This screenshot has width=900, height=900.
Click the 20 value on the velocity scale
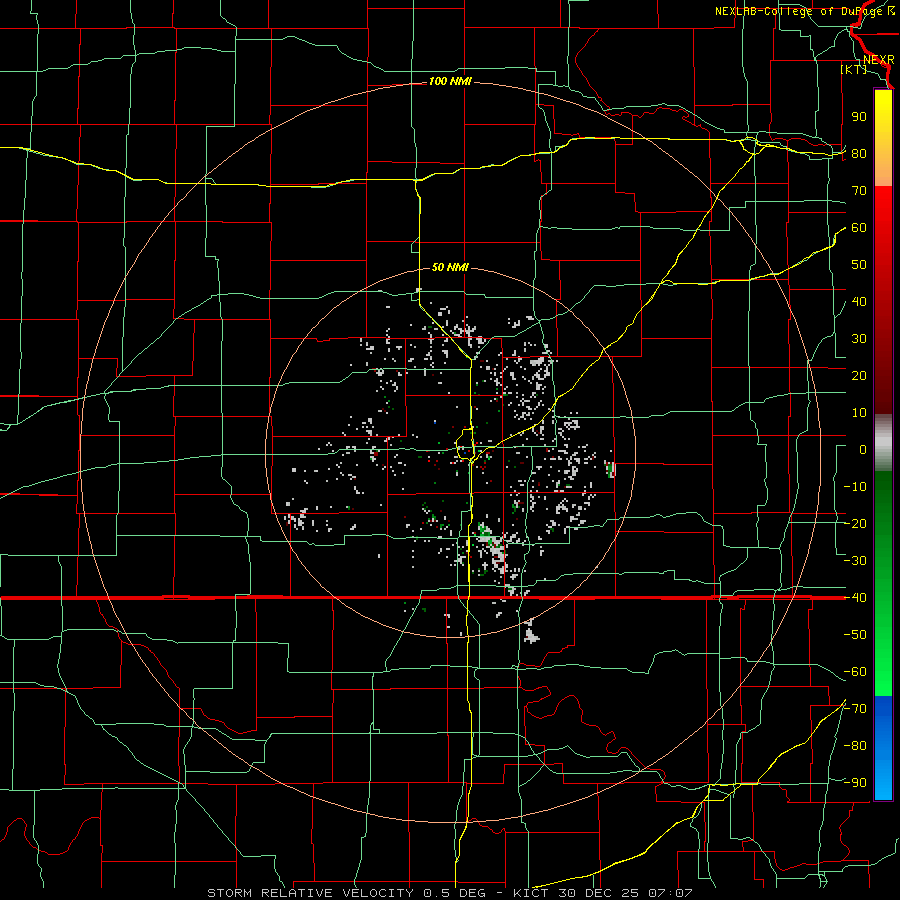[x=859, y=376]
